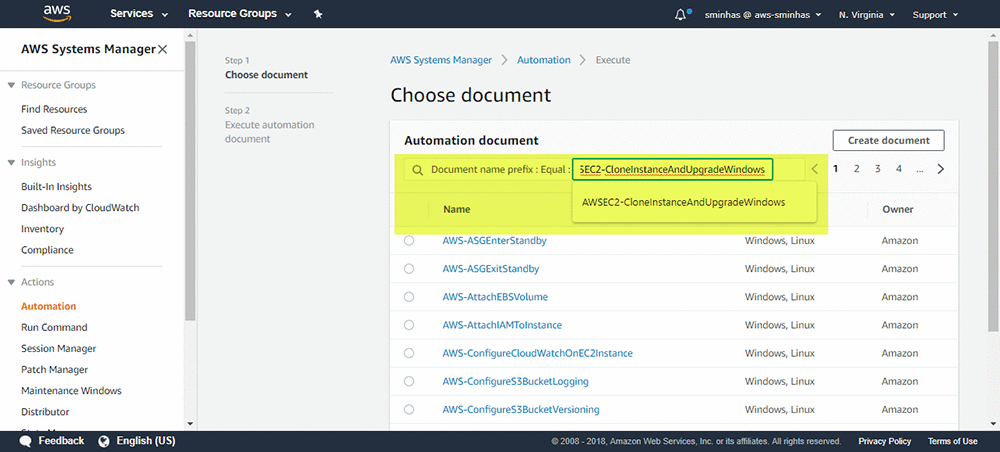Click the document name prefix search field
The image size is (1000, 452).
click(x=672, y=170)
